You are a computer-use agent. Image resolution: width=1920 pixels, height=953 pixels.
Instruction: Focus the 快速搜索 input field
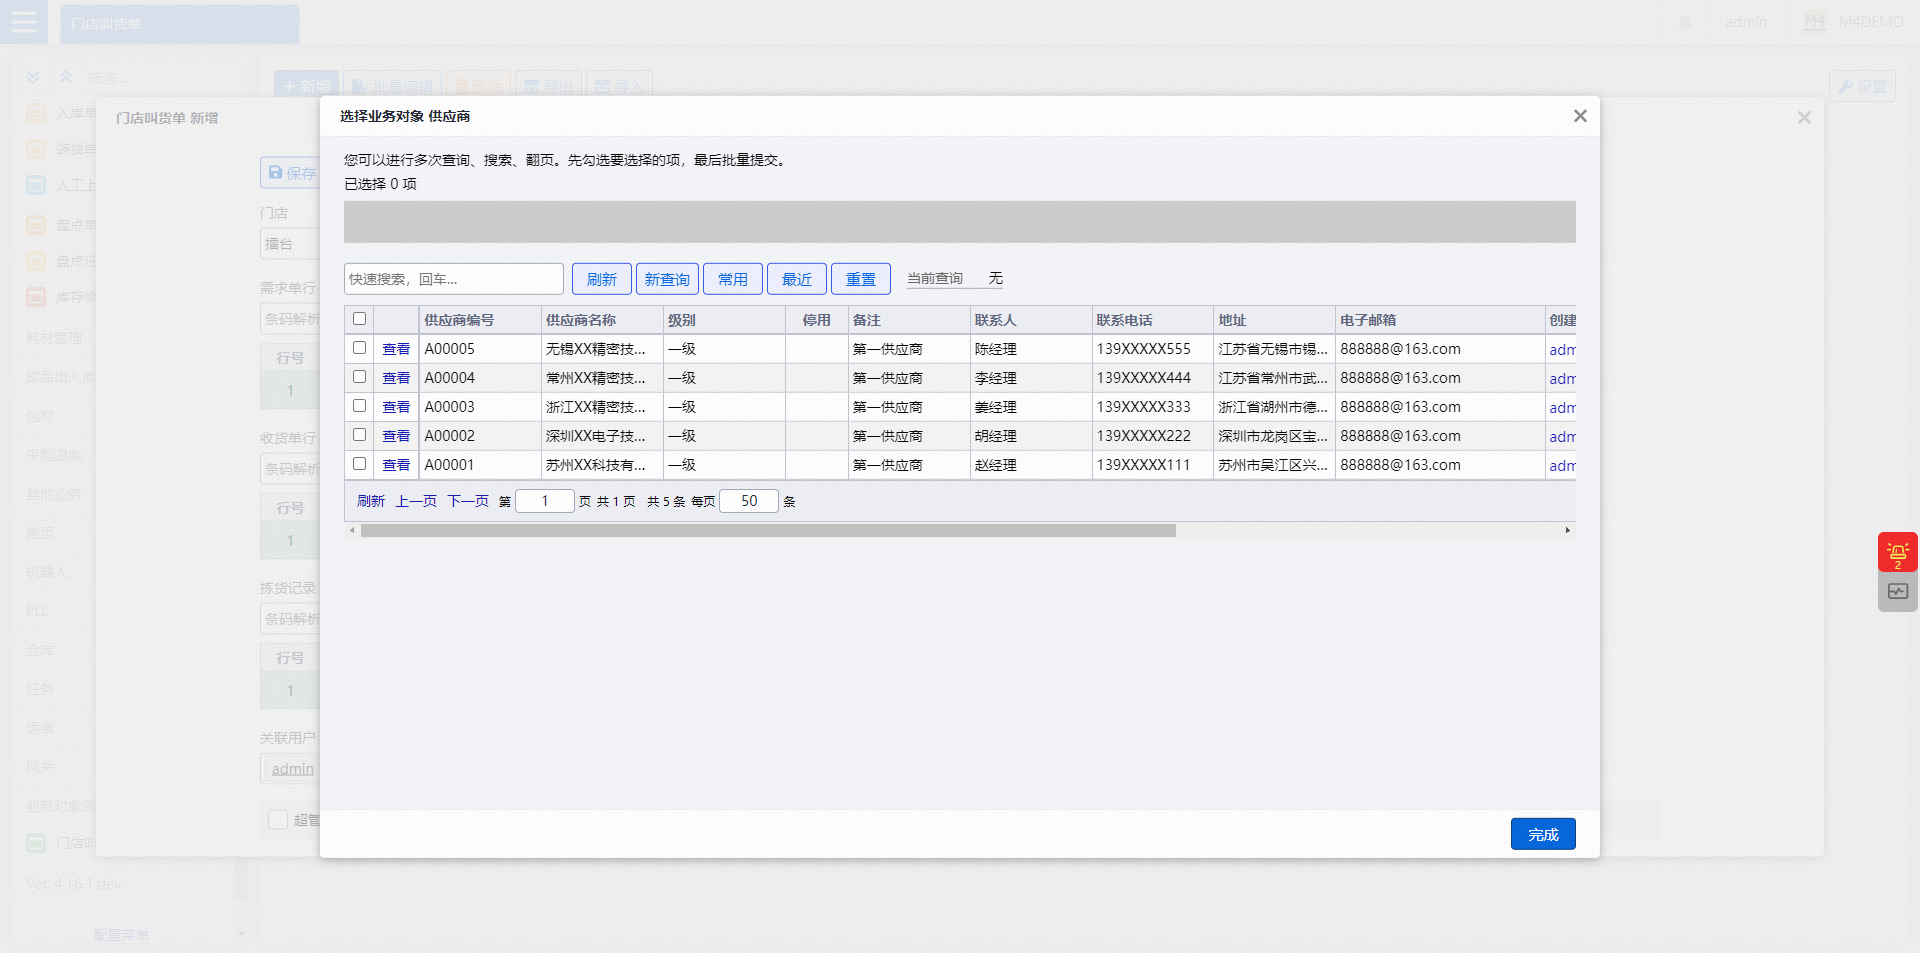click(453, 279)
